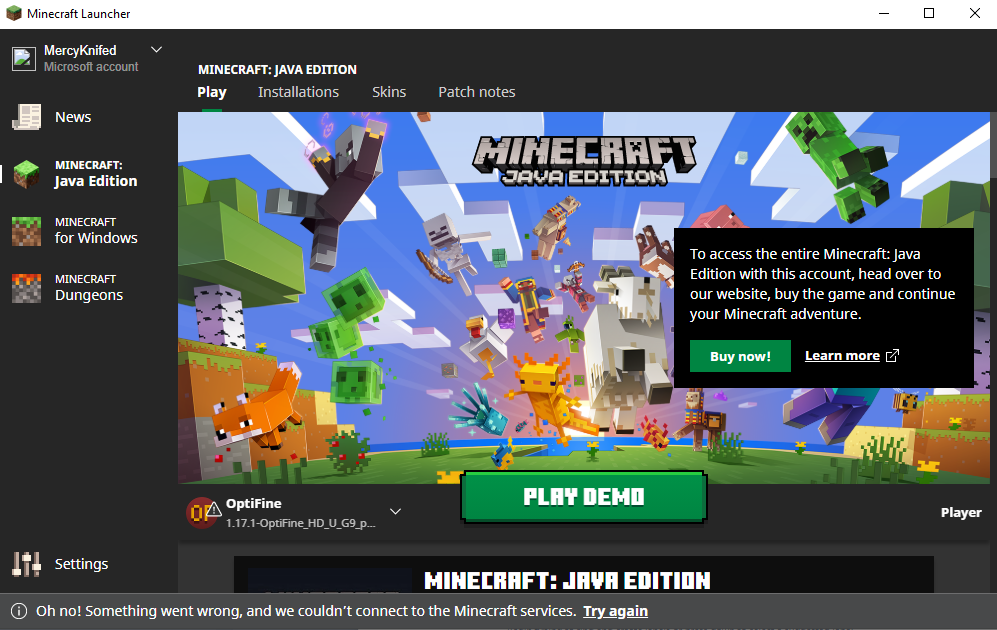Viewport: 997px width, 630px height.
Task: View the Patch notes tab
Action: (477, 92)
